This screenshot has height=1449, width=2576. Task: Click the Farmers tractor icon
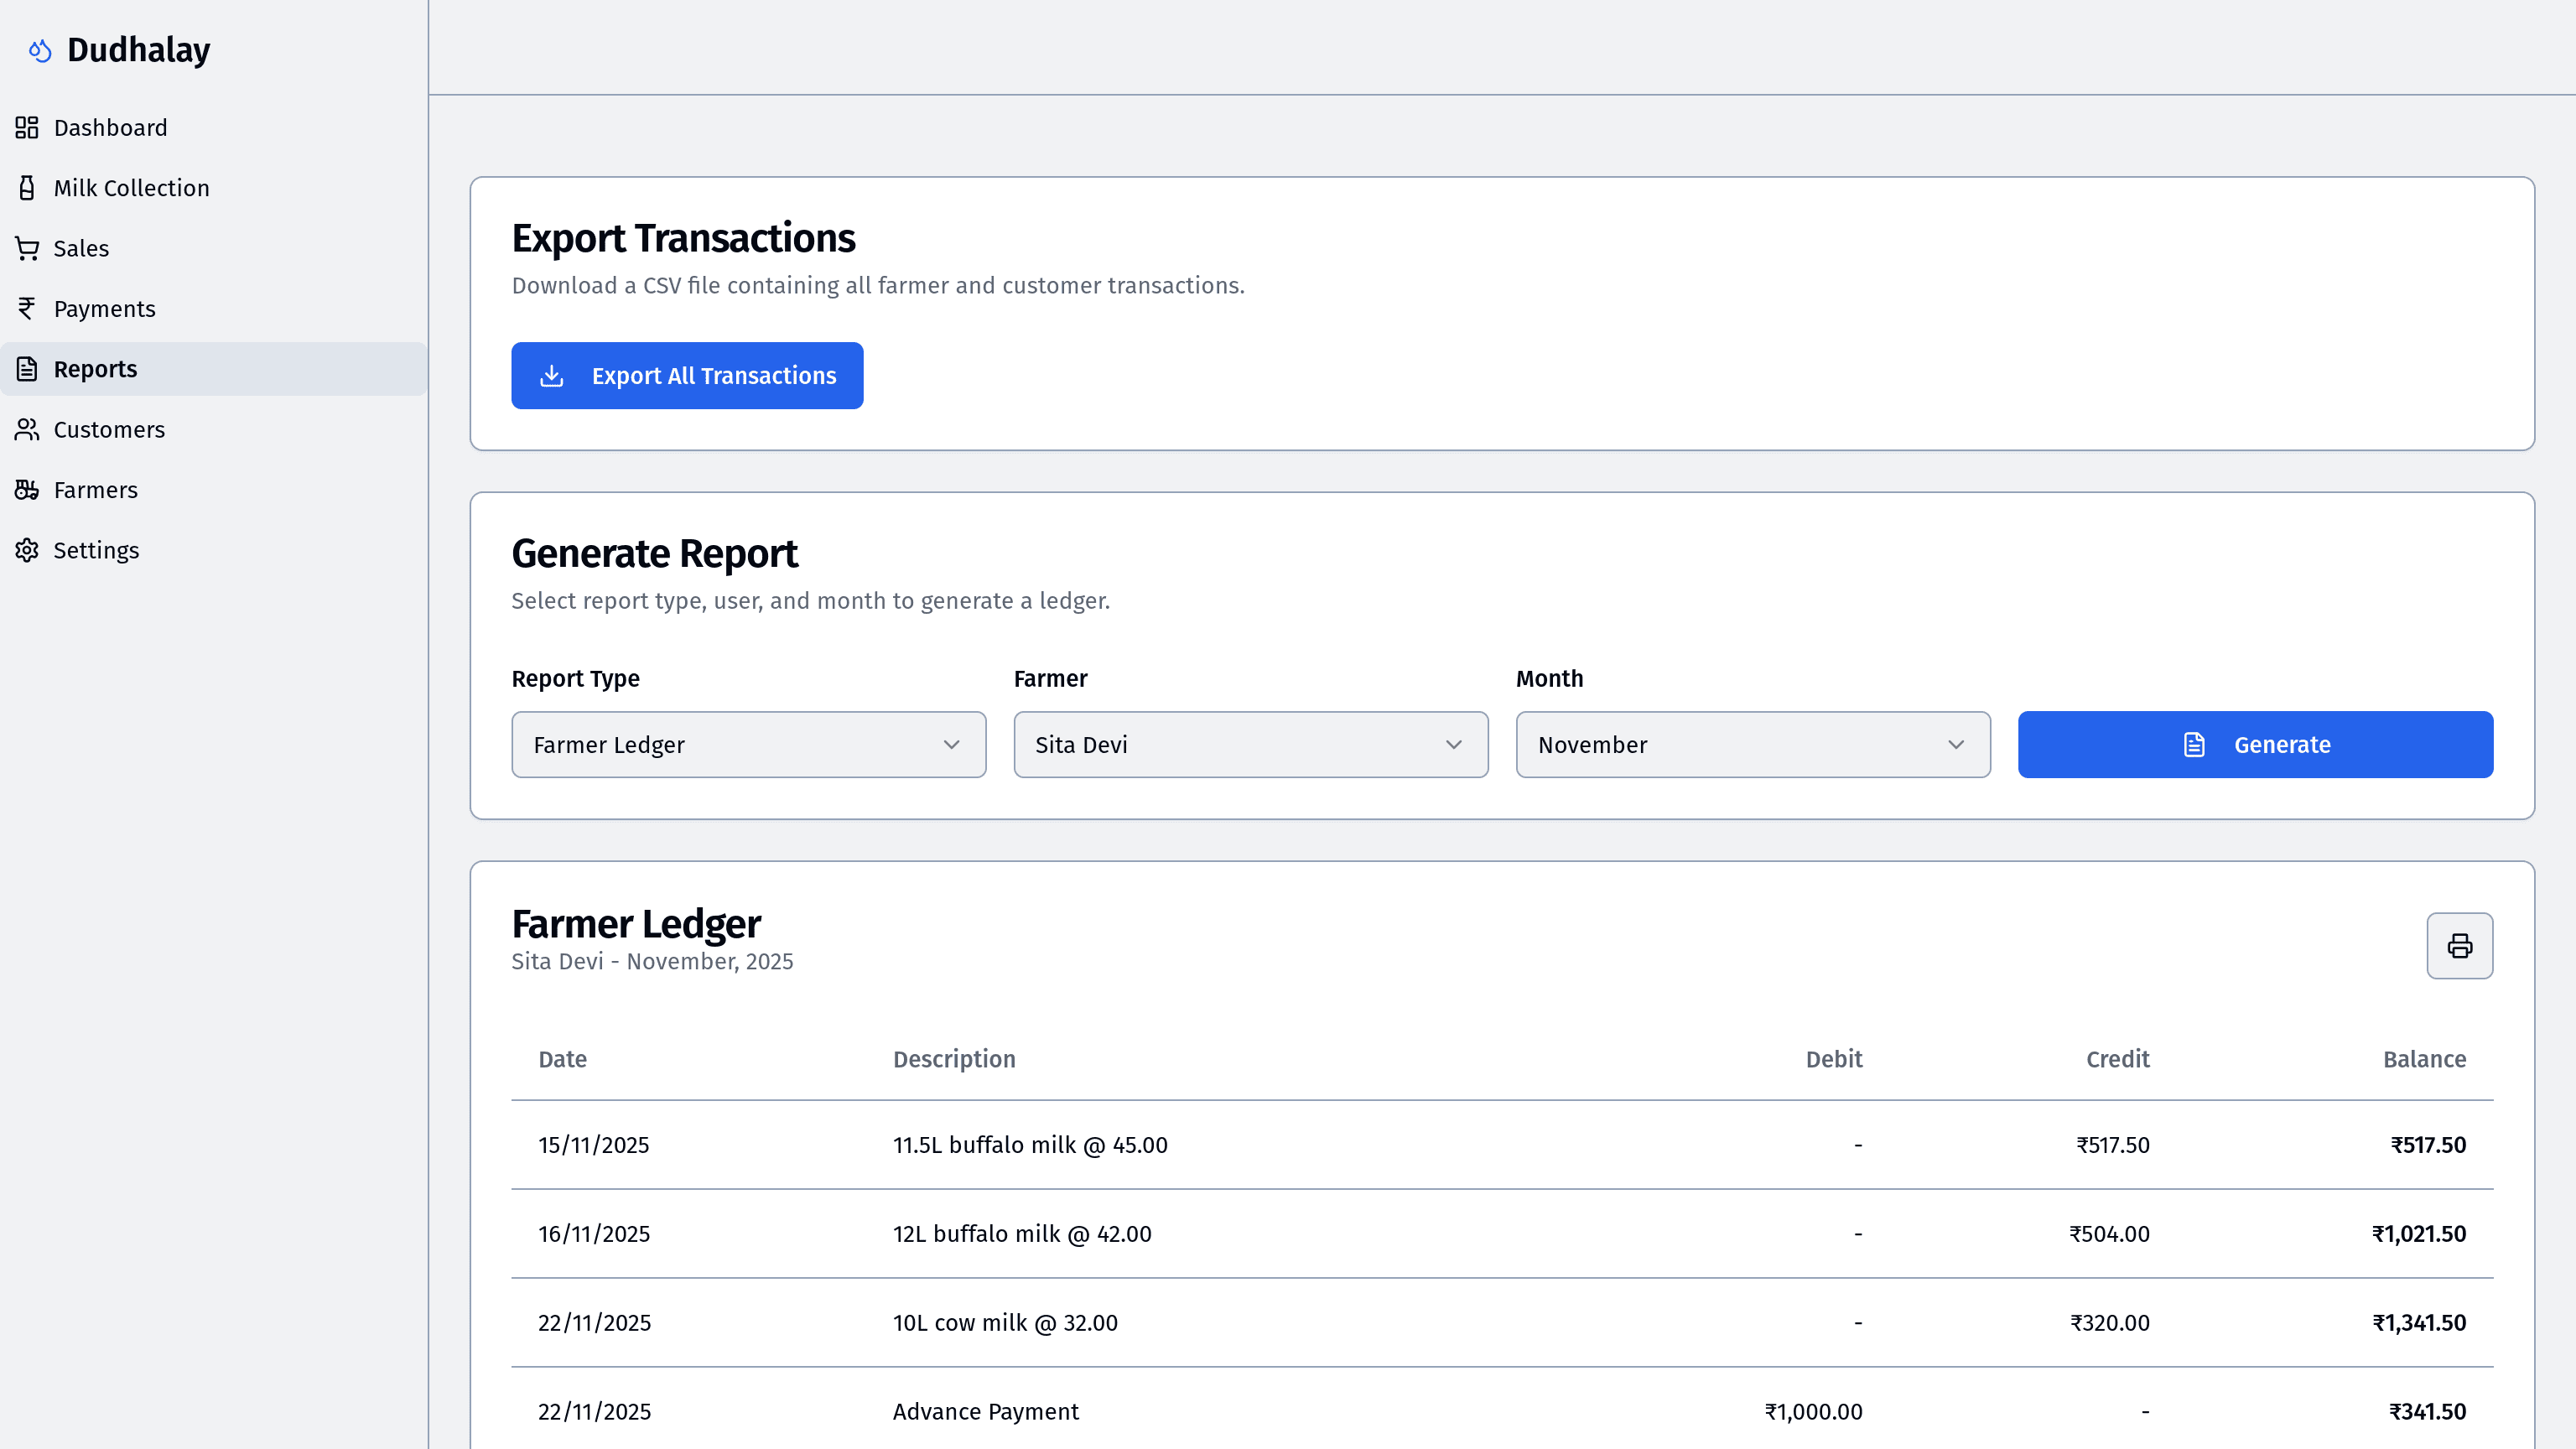pyautogui.click(x=27, y=490)
